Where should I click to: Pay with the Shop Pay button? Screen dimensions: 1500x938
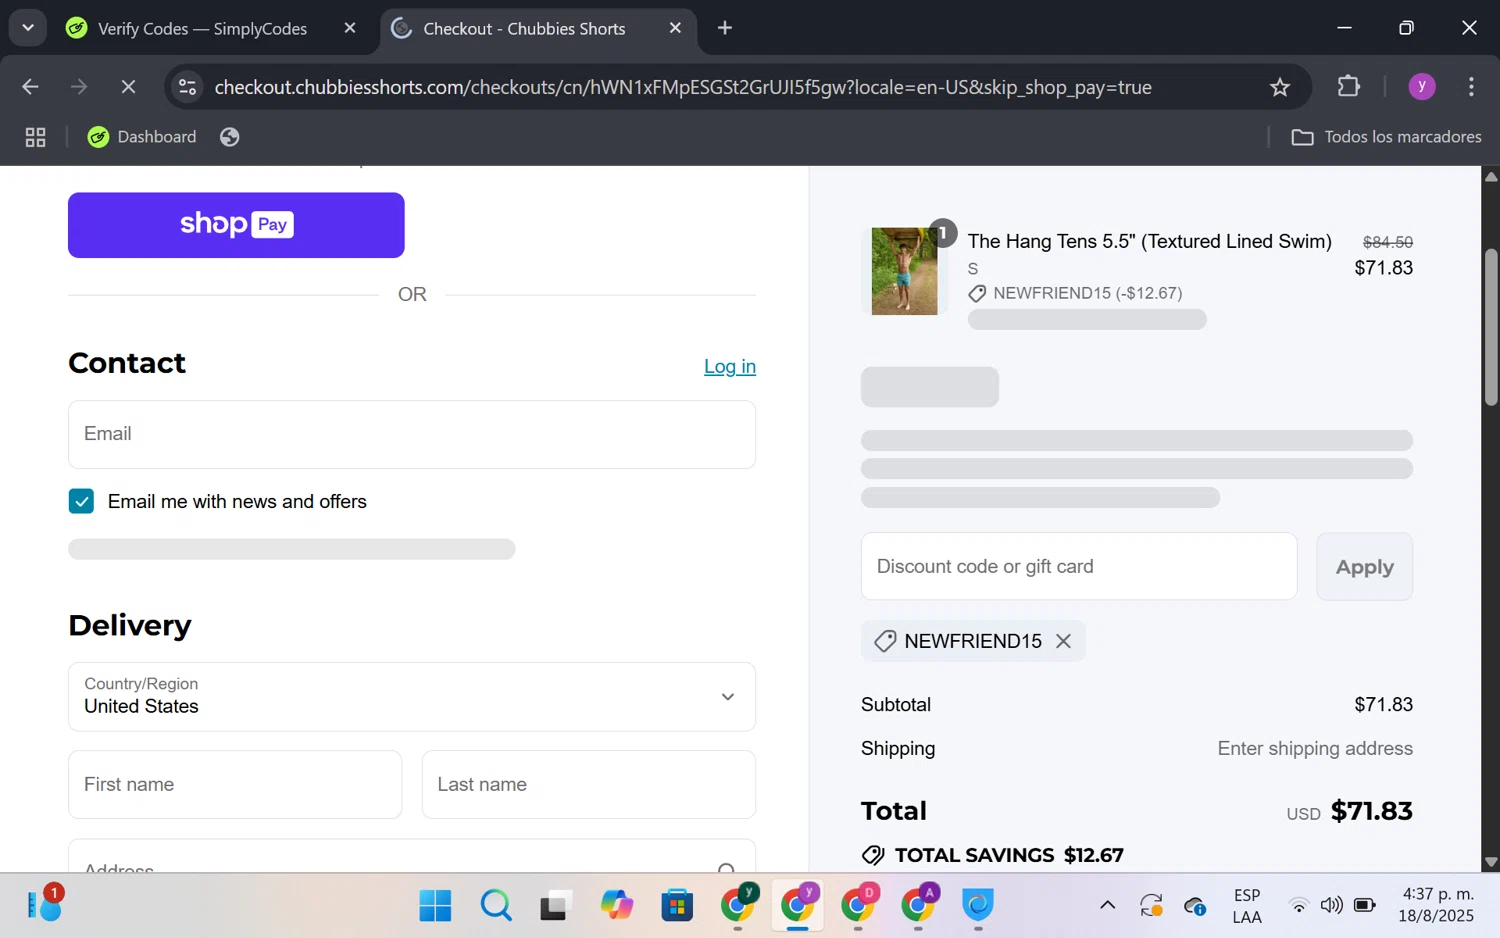click(x=236, y=225)
